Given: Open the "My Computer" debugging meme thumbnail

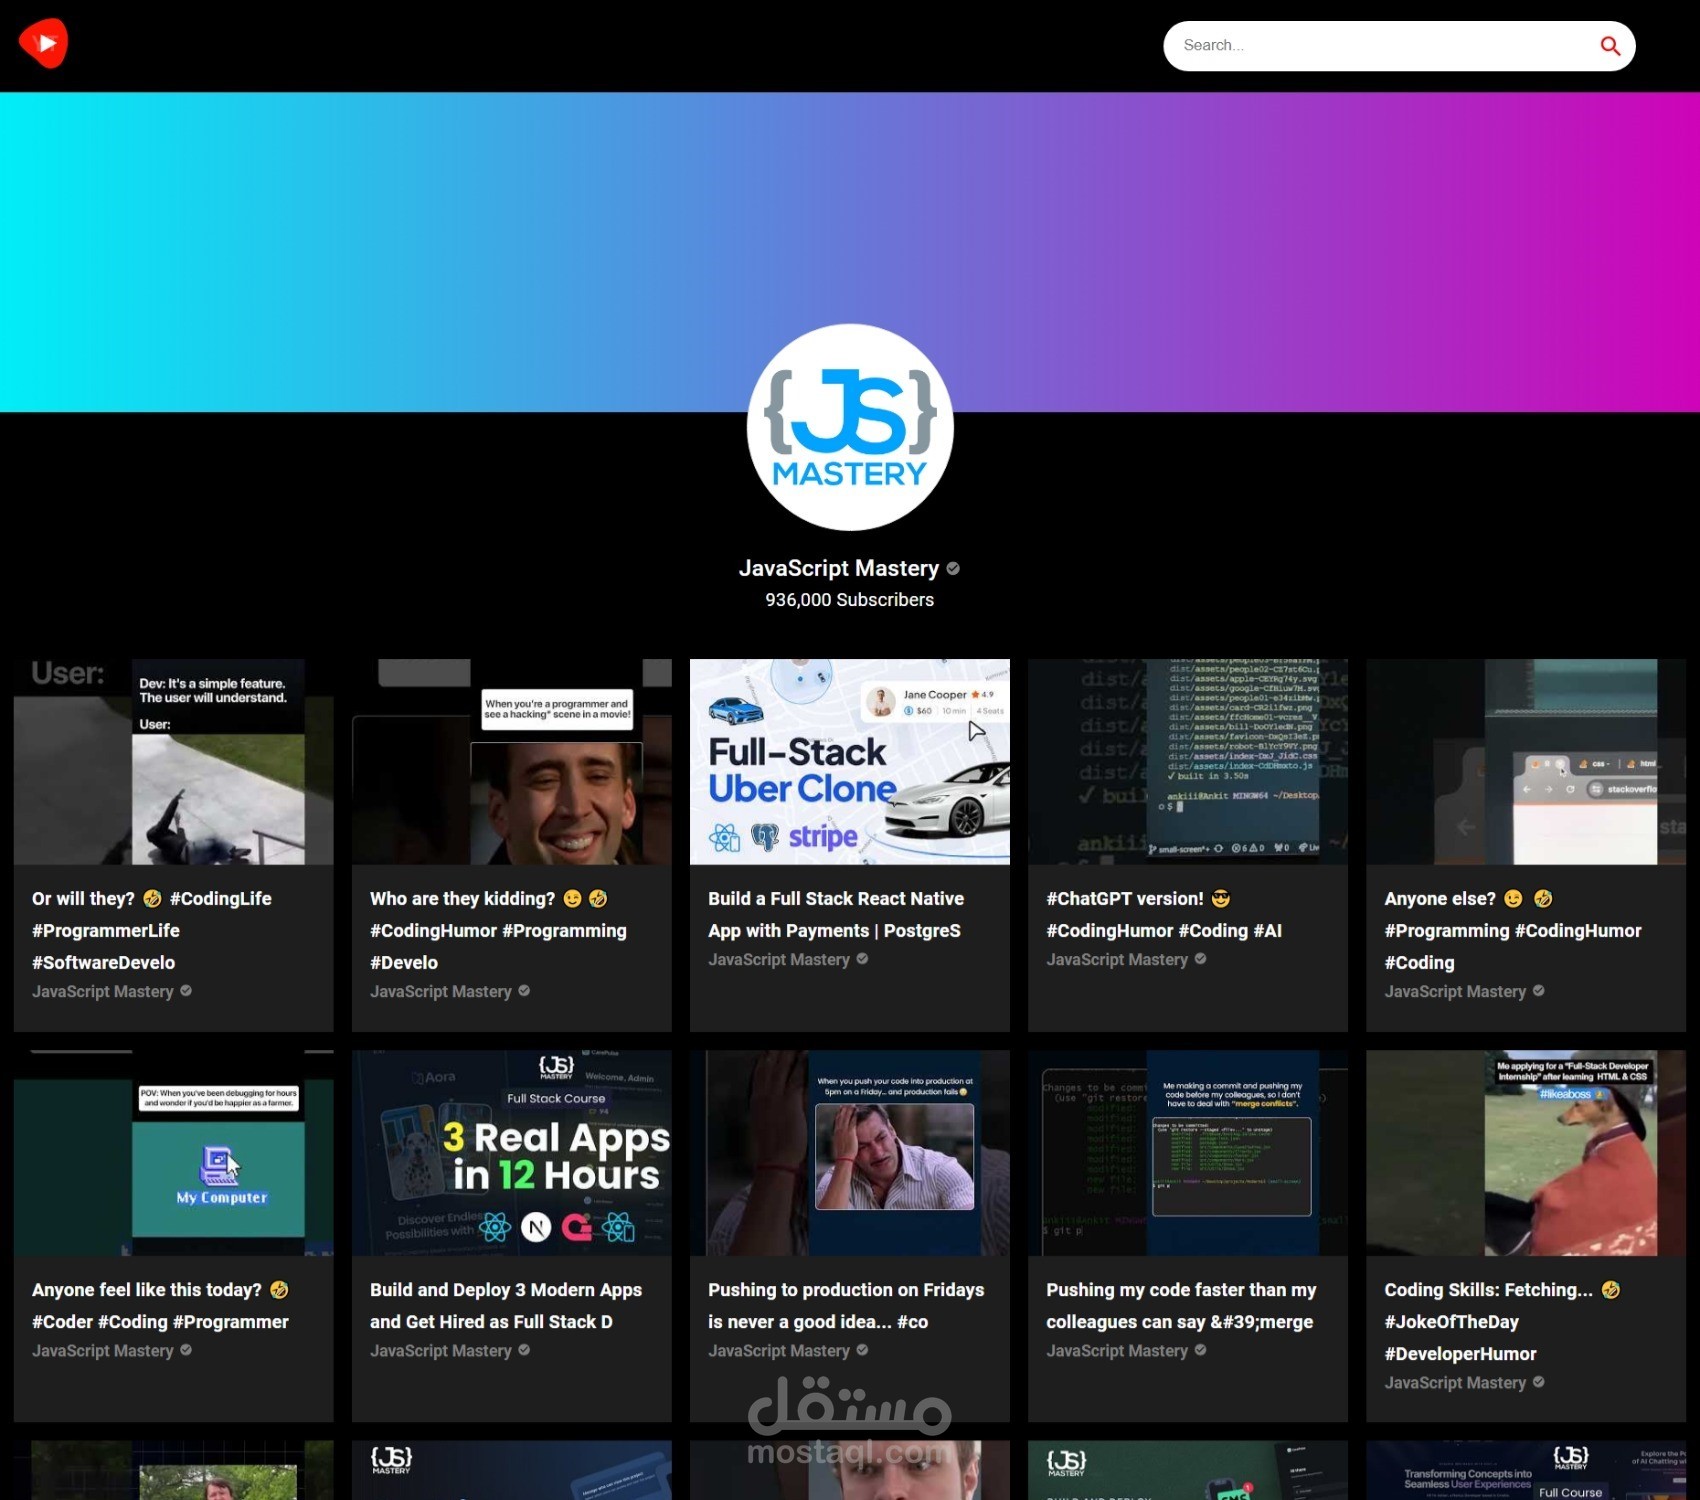Looking at the screenshot, I should tap(174, 1153).
